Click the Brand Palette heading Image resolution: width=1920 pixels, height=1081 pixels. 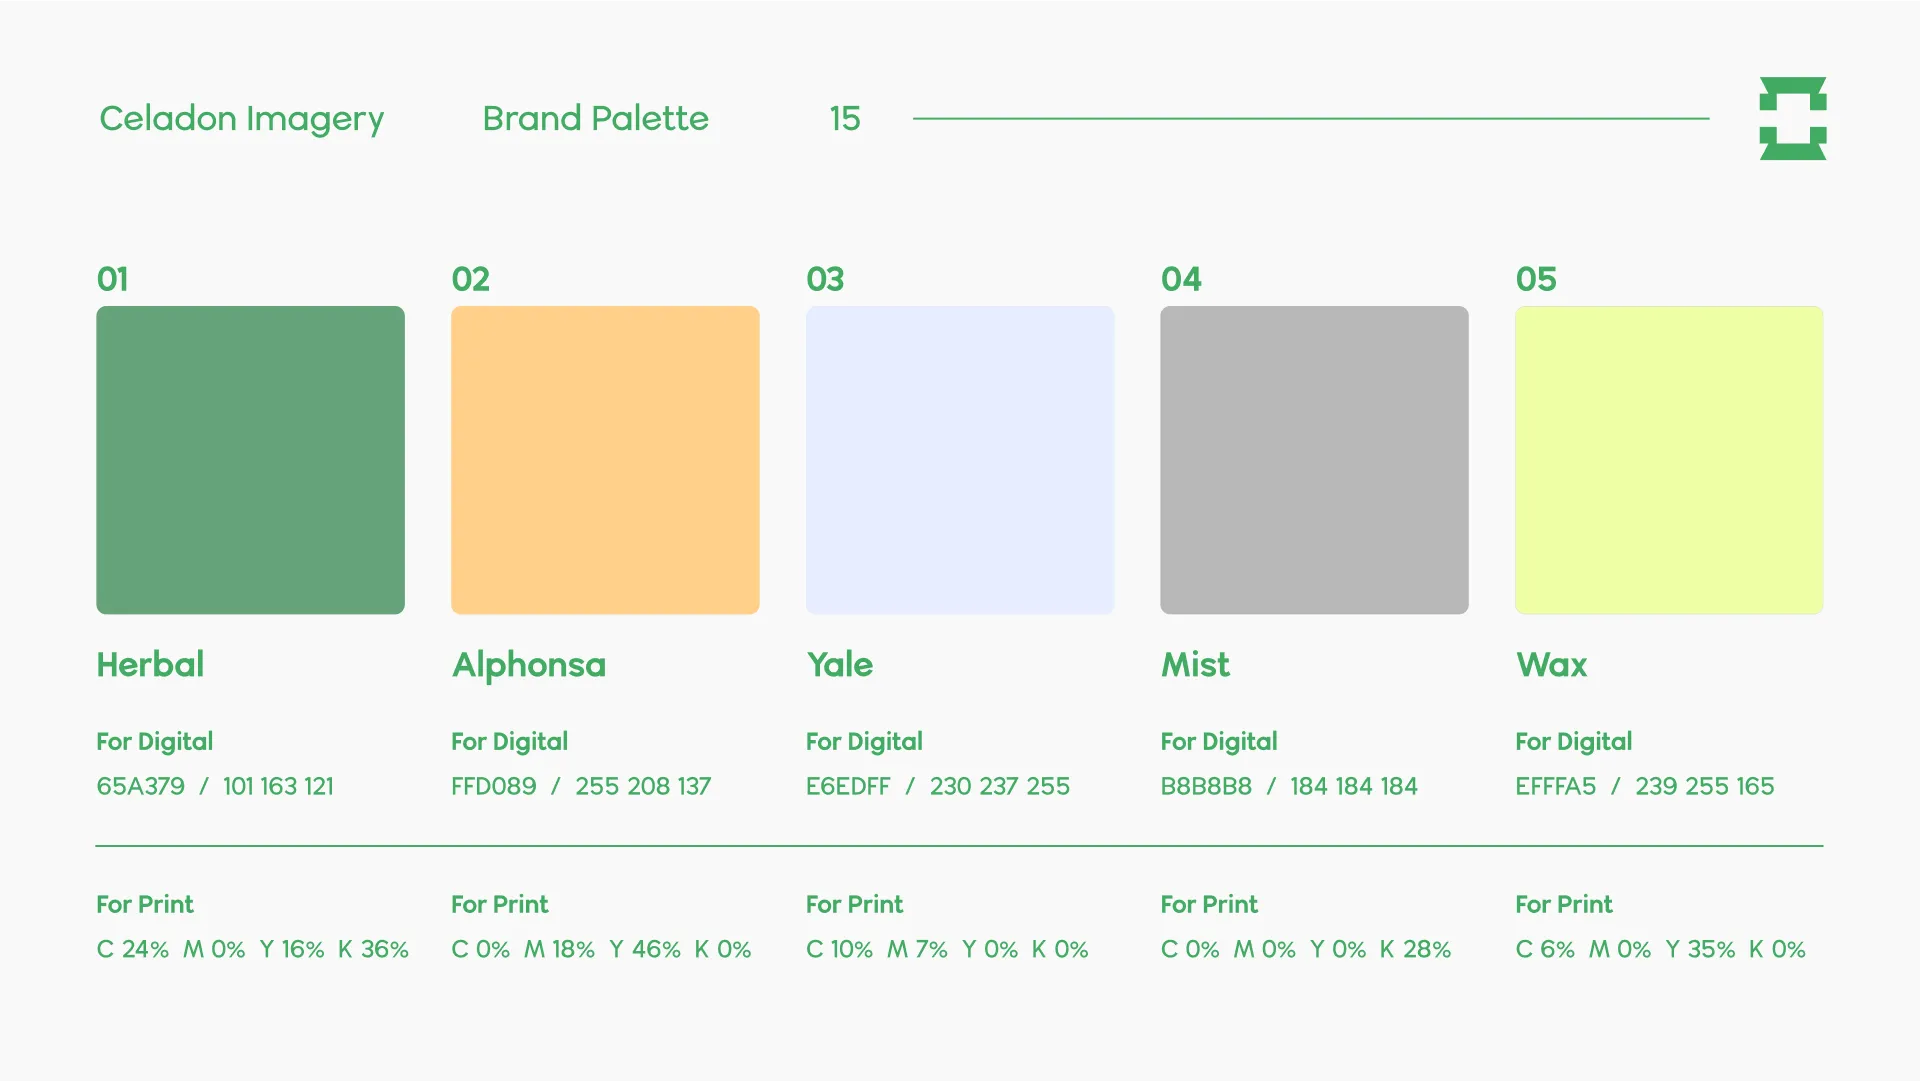595,118
